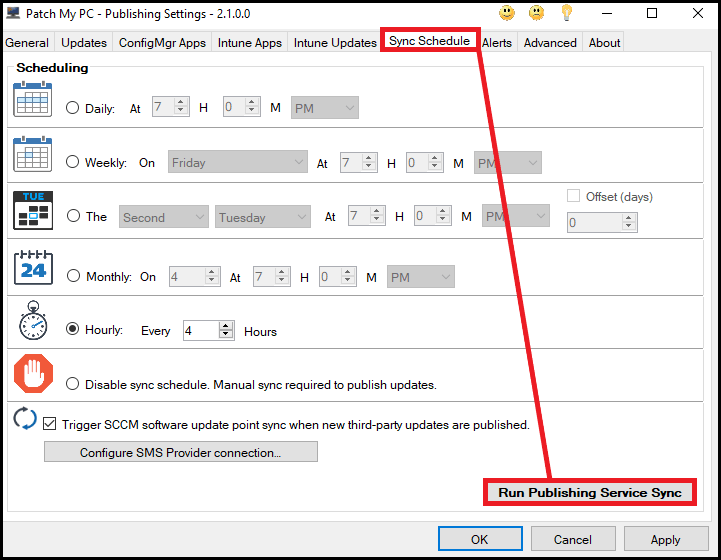Open the Second week ordinal dropdown
721x560 pixels.
tap(164, 217)
